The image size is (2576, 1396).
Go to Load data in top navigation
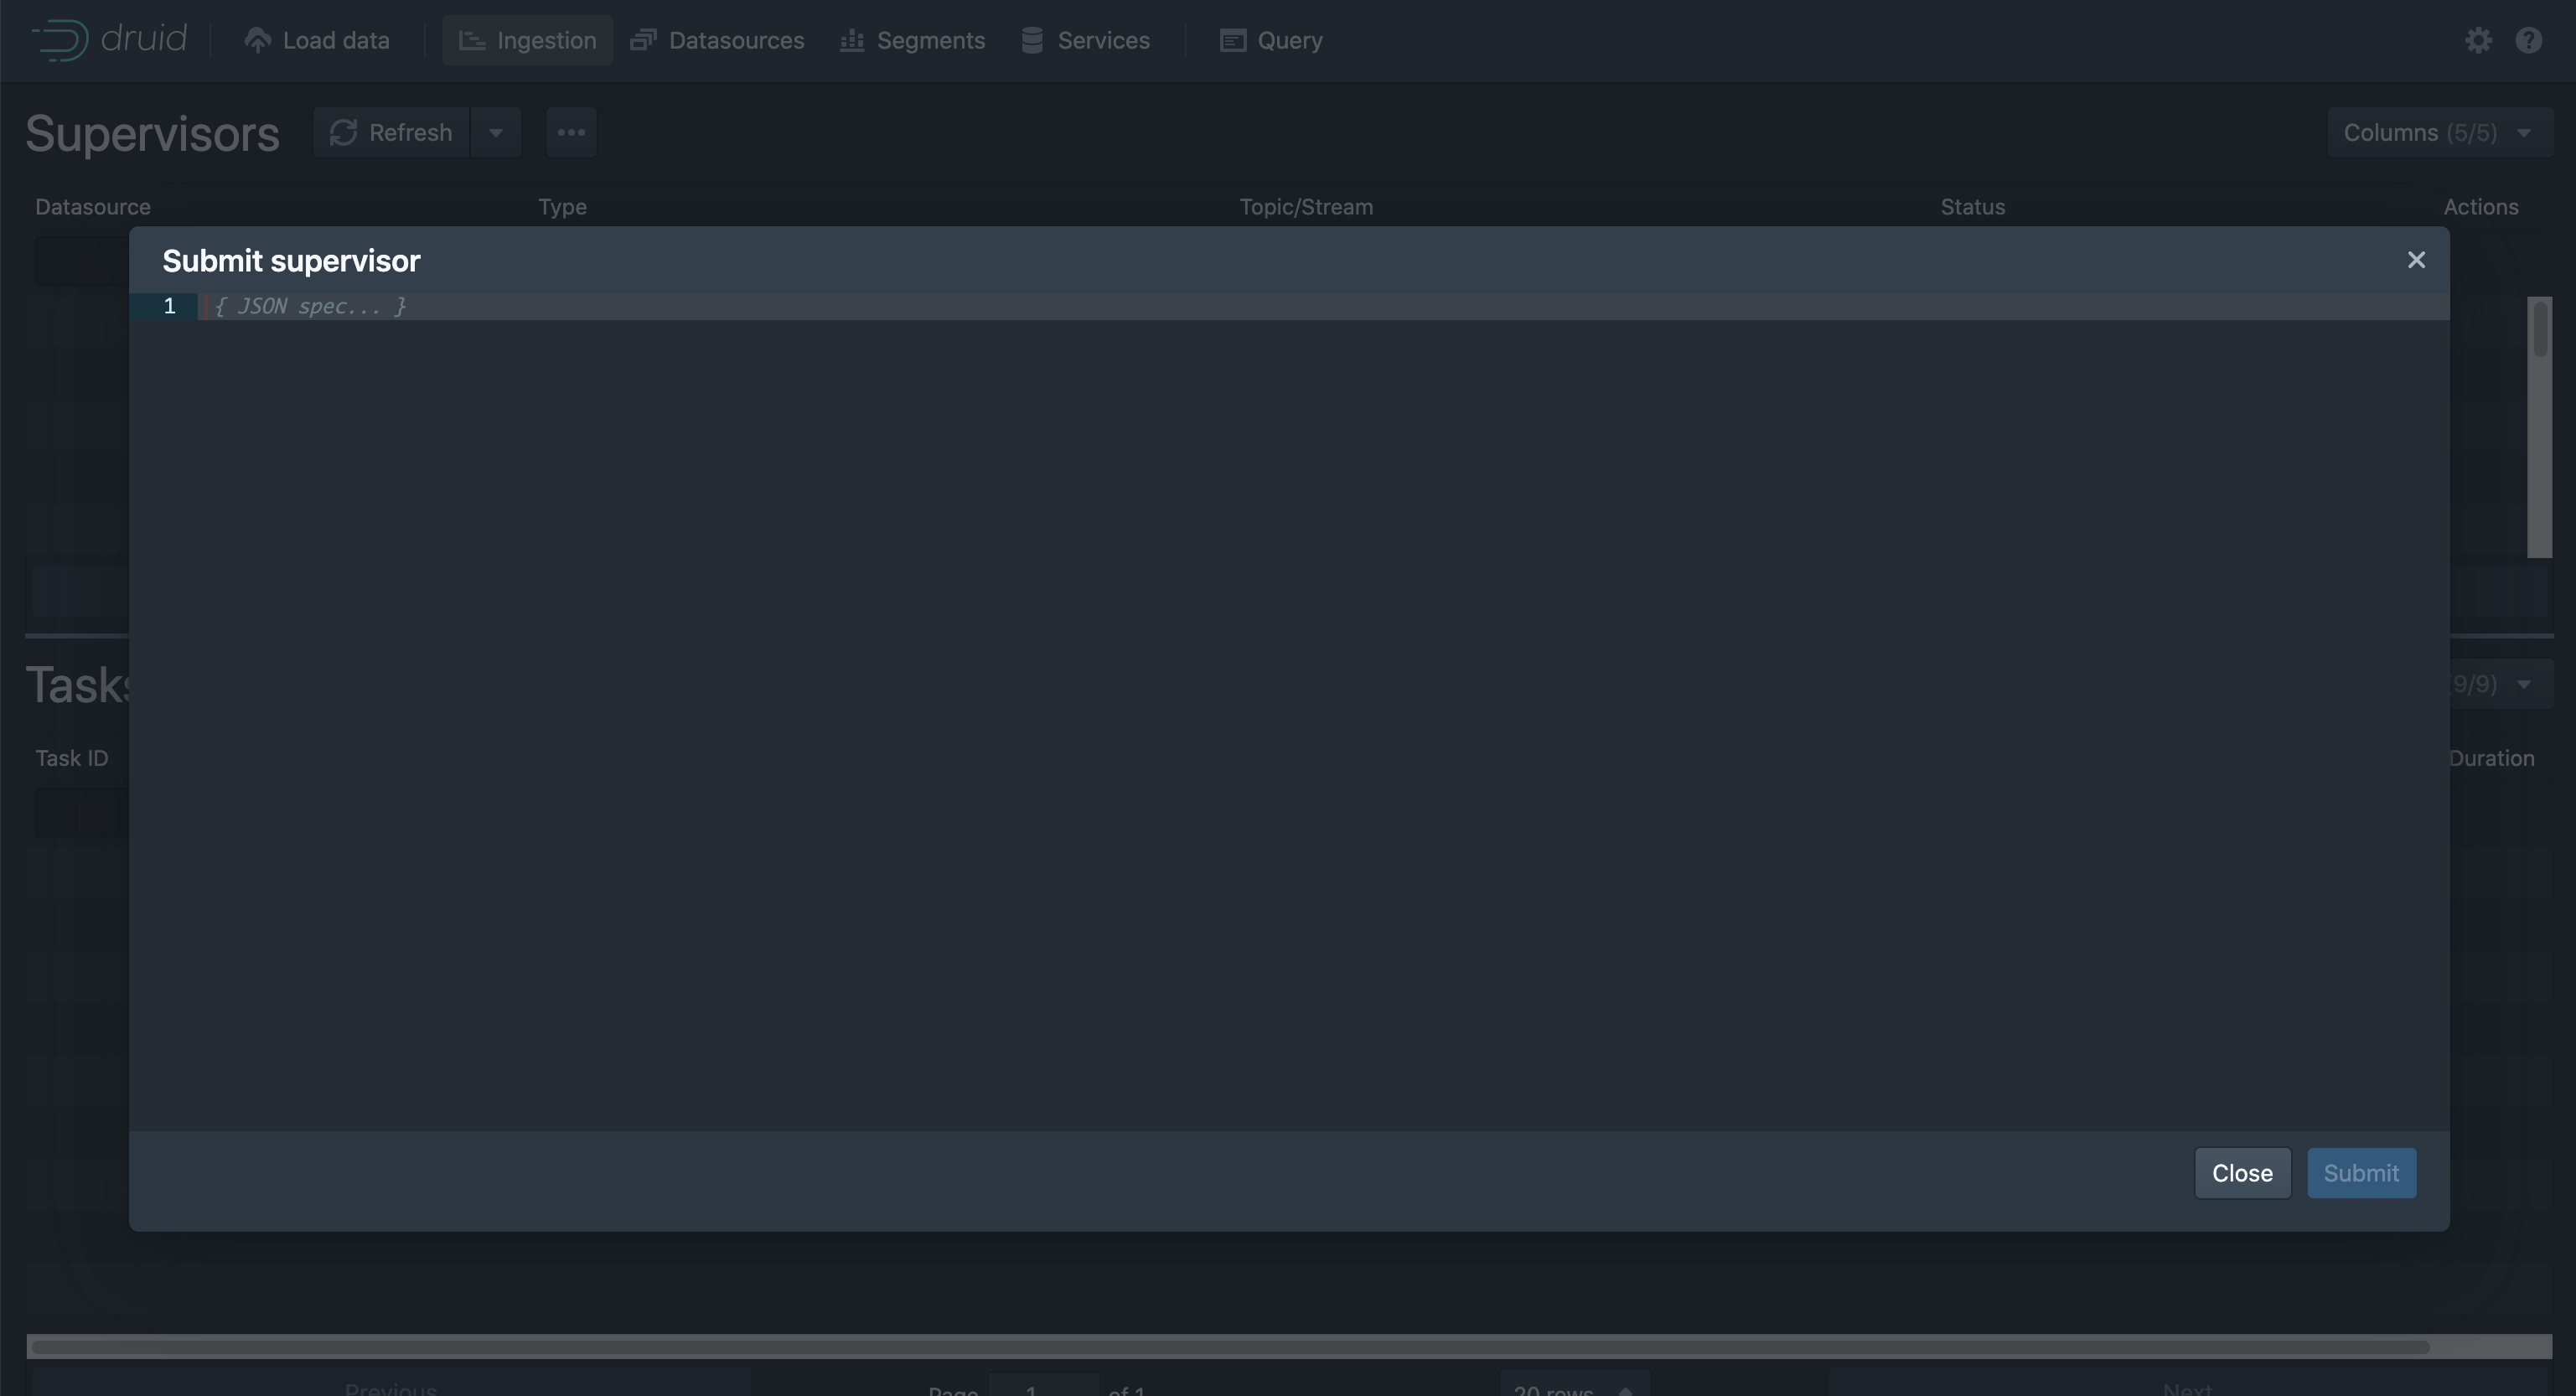tap(316, 40)
